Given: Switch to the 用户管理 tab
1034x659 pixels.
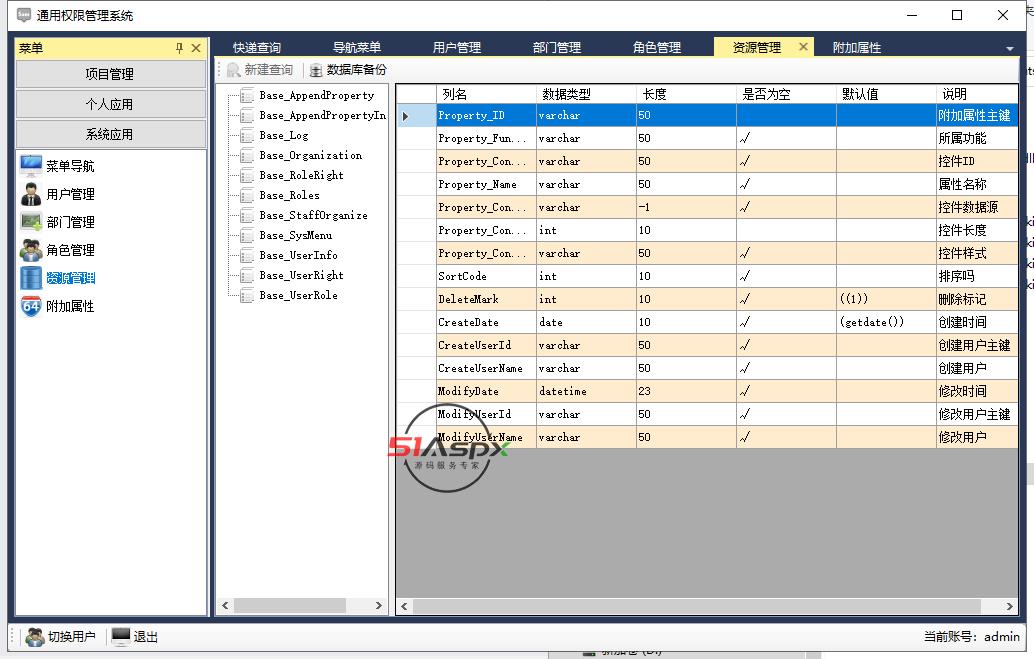Looking at the screenshot, I should pyautogui.click(x=457, y=47).
